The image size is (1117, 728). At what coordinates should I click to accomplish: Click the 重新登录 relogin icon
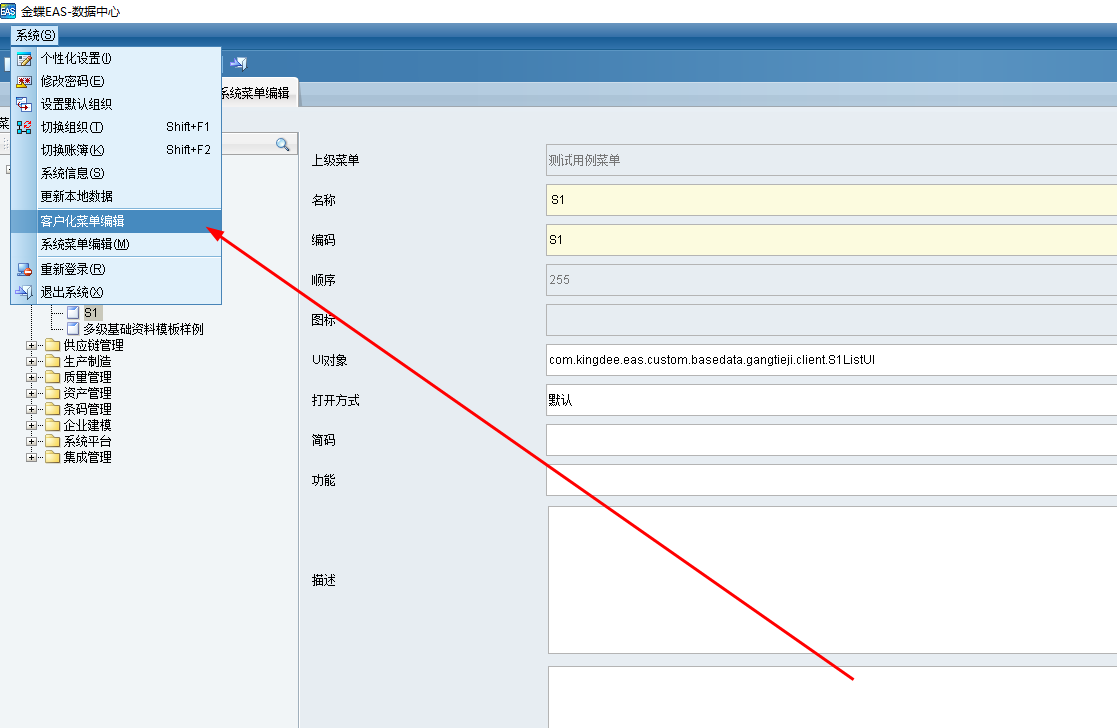click(x=24, y=270)
